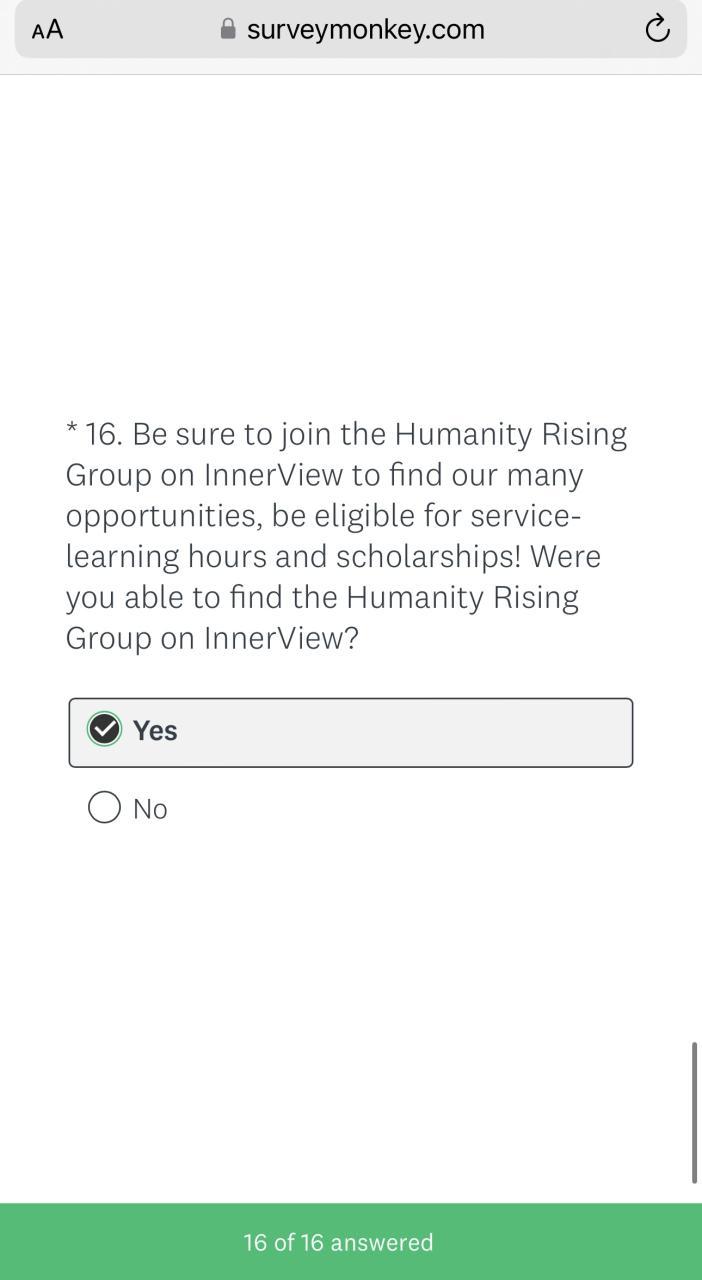Click the required asterisk before question 16
The height and width of the screenshot is (1280, 702).
[x=72, y=432]
